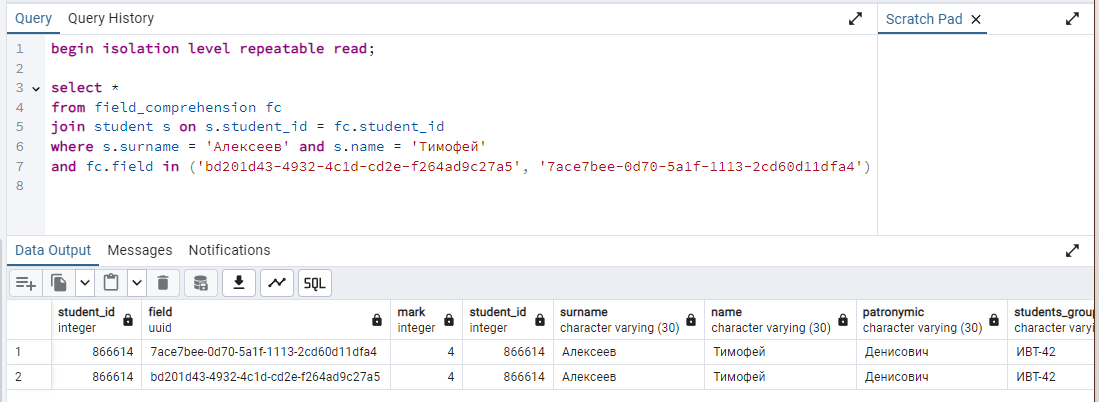
Task: Expand the Data Output panel
Action: (x=1072, y=250)
